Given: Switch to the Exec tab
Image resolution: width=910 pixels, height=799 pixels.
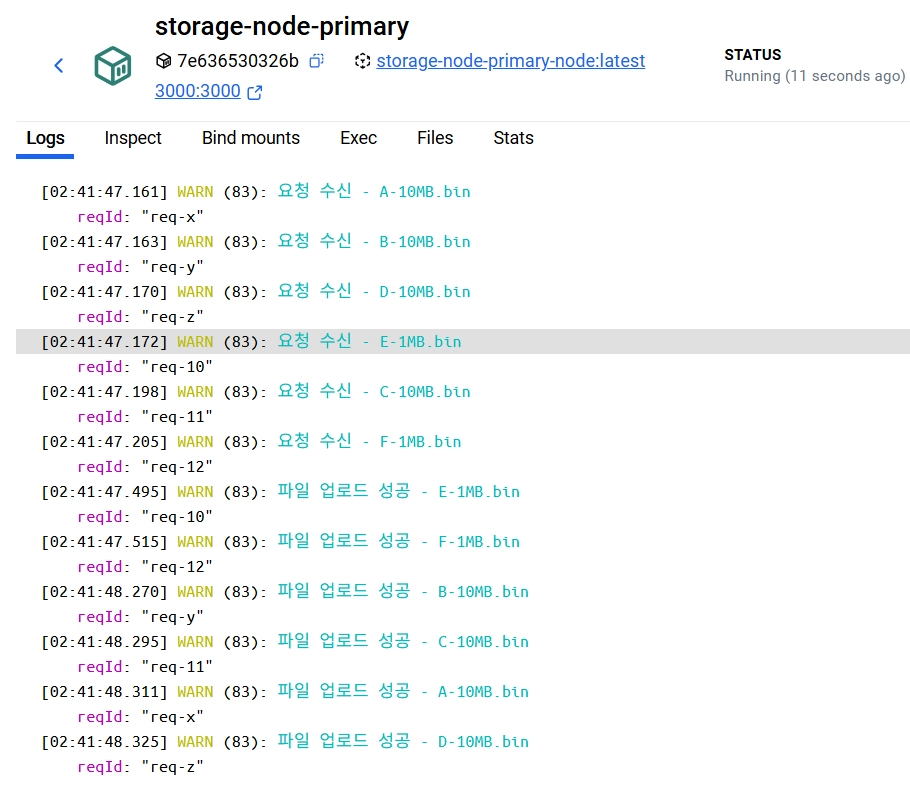Looking at the screenshot, I should (358, 138).
